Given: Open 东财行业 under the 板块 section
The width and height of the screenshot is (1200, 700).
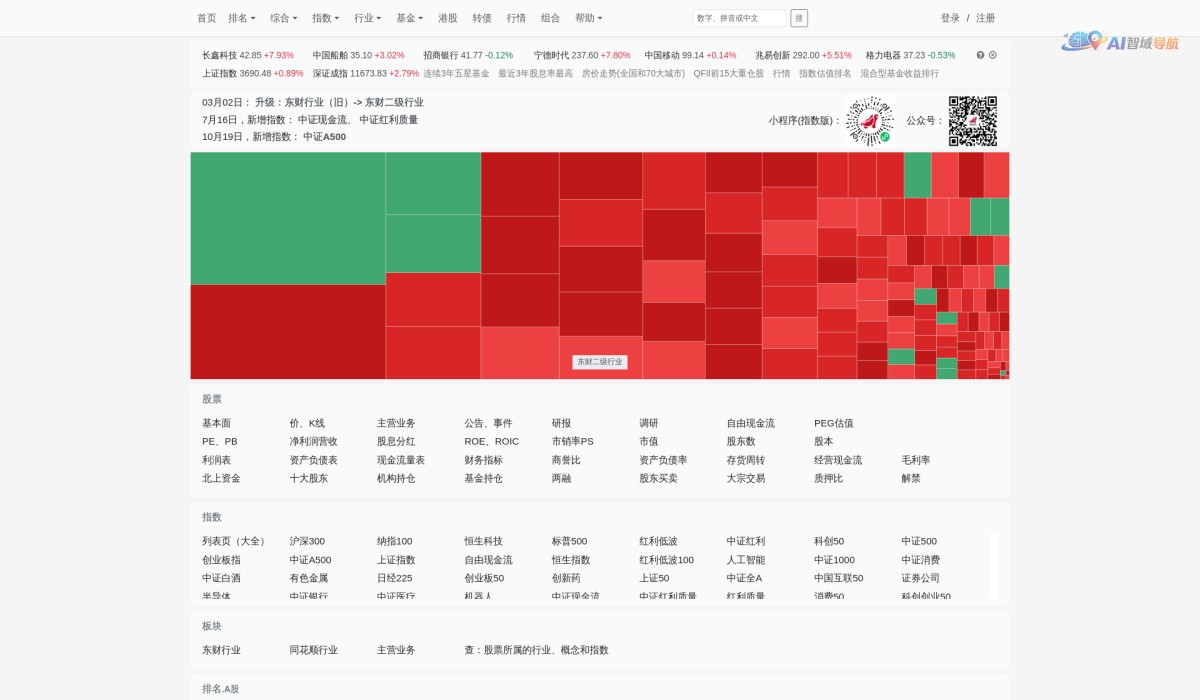Looking at the screenshot, I should pyautogui.click(x=221, y=650).
